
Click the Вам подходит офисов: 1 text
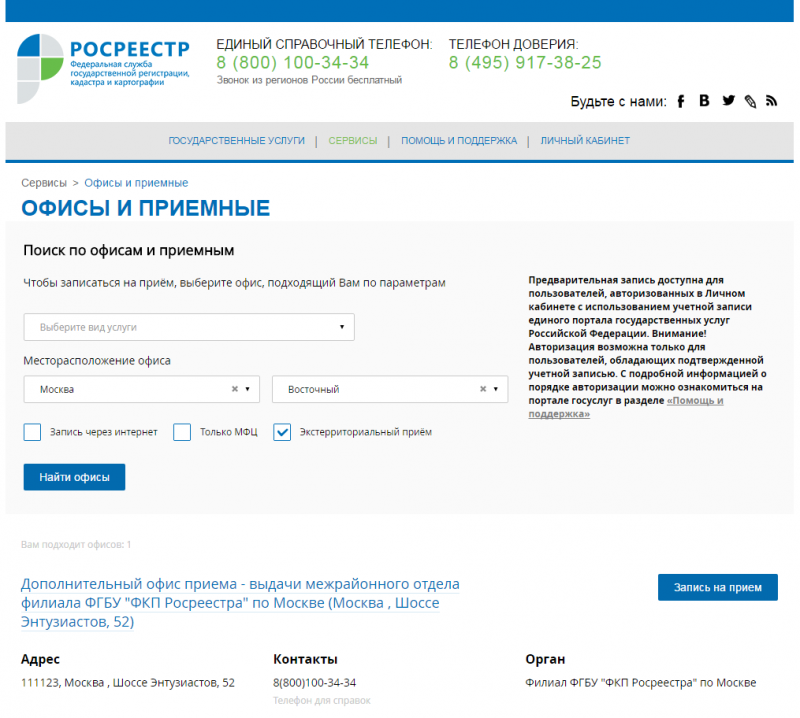pyautogui.click(x=76, y=544)
